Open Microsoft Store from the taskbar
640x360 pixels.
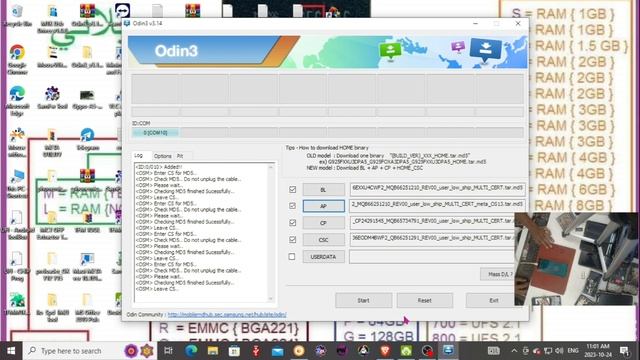(x=234, y=351)
